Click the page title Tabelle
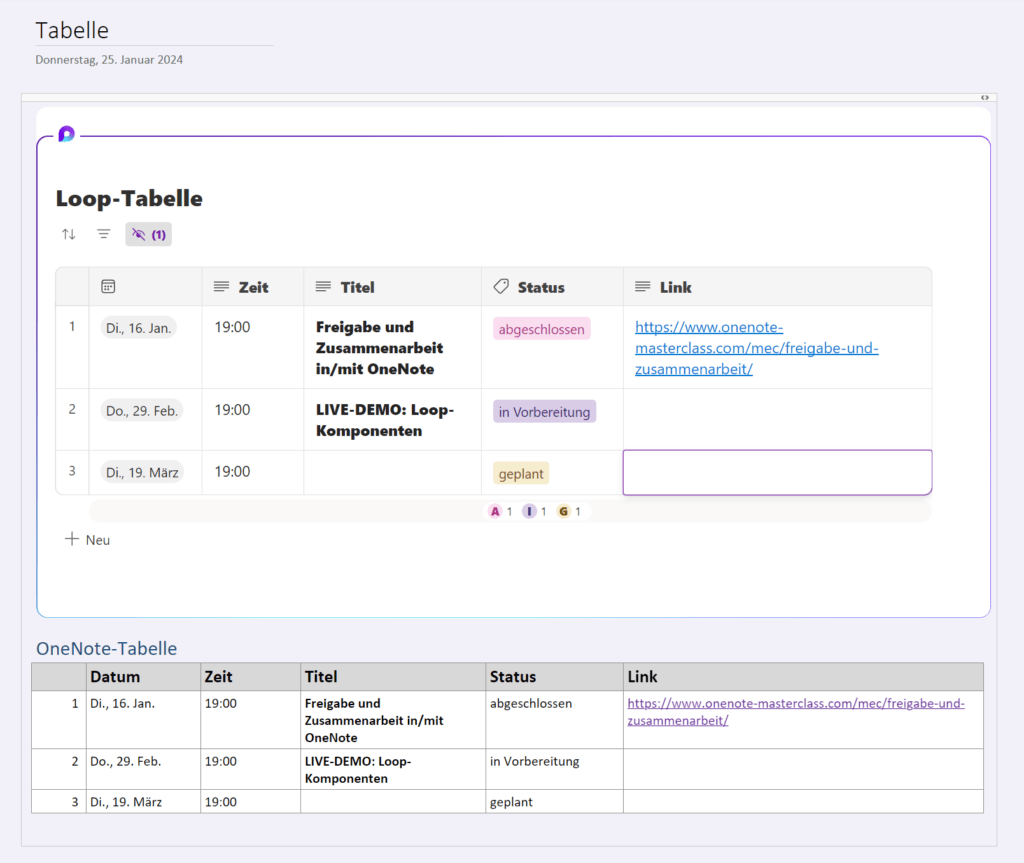Viewport: 1024px width, 863px height. click(72, 30)
